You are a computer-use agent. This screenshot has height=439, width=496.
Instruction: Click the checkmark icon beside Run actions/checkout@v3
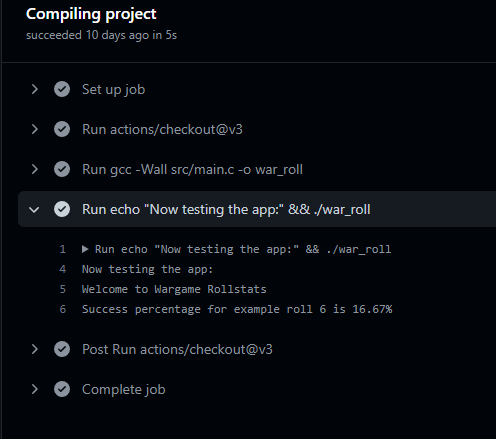[x=62, y=129]
